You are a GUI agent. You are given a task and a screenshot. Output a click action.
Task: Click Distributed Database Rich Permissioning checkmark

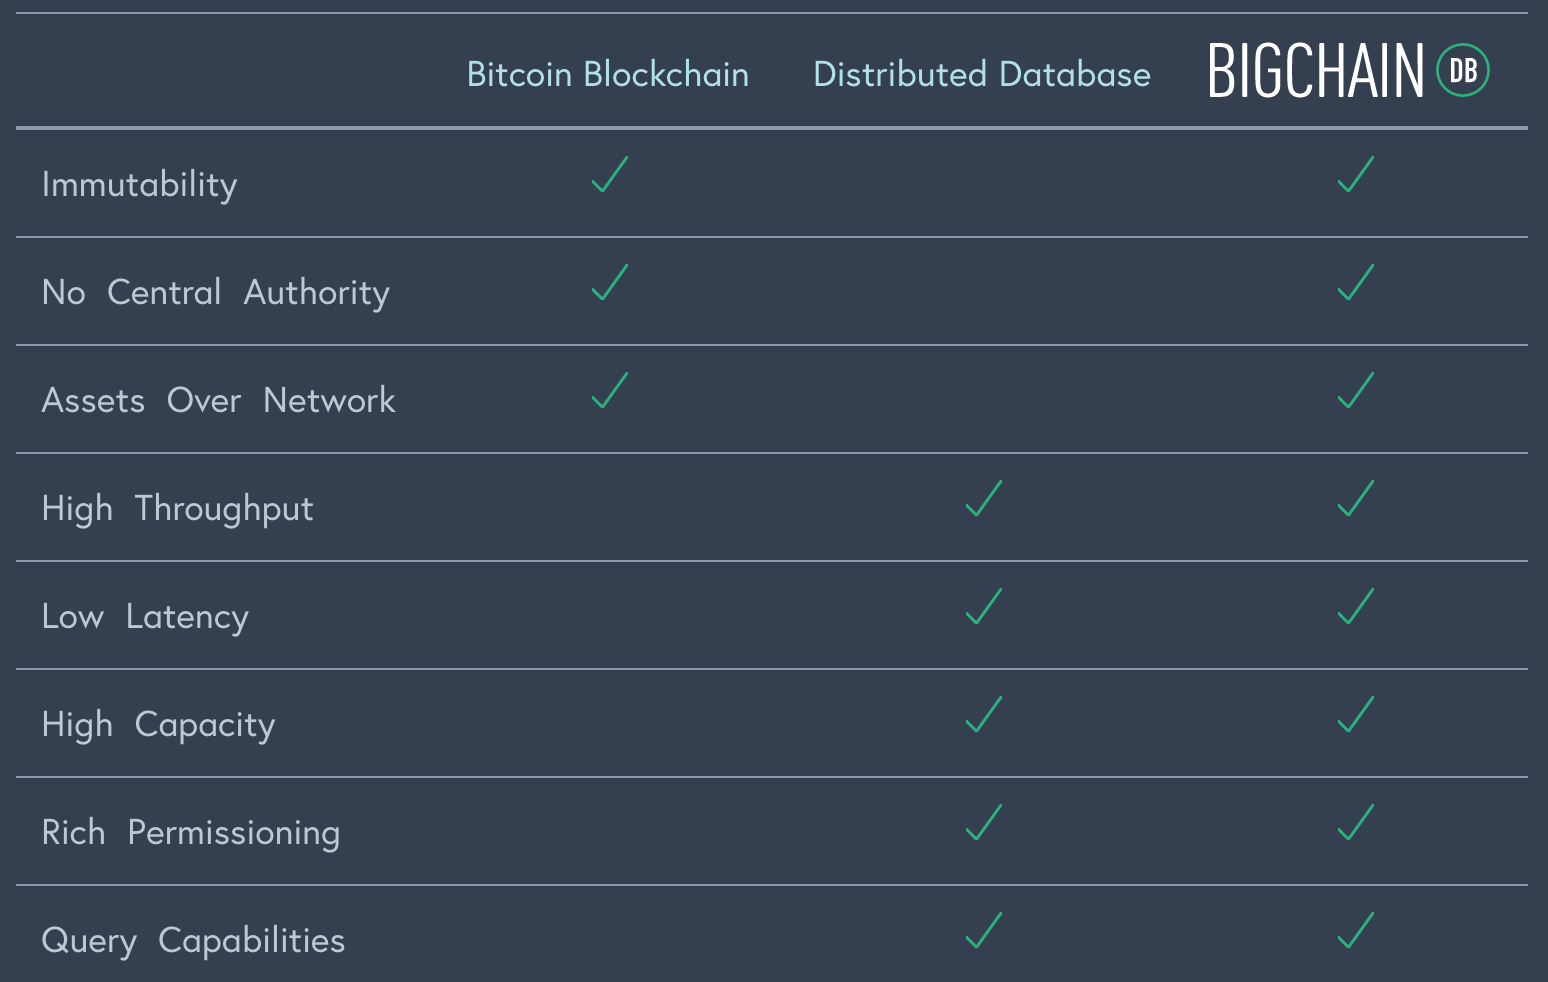984,823
